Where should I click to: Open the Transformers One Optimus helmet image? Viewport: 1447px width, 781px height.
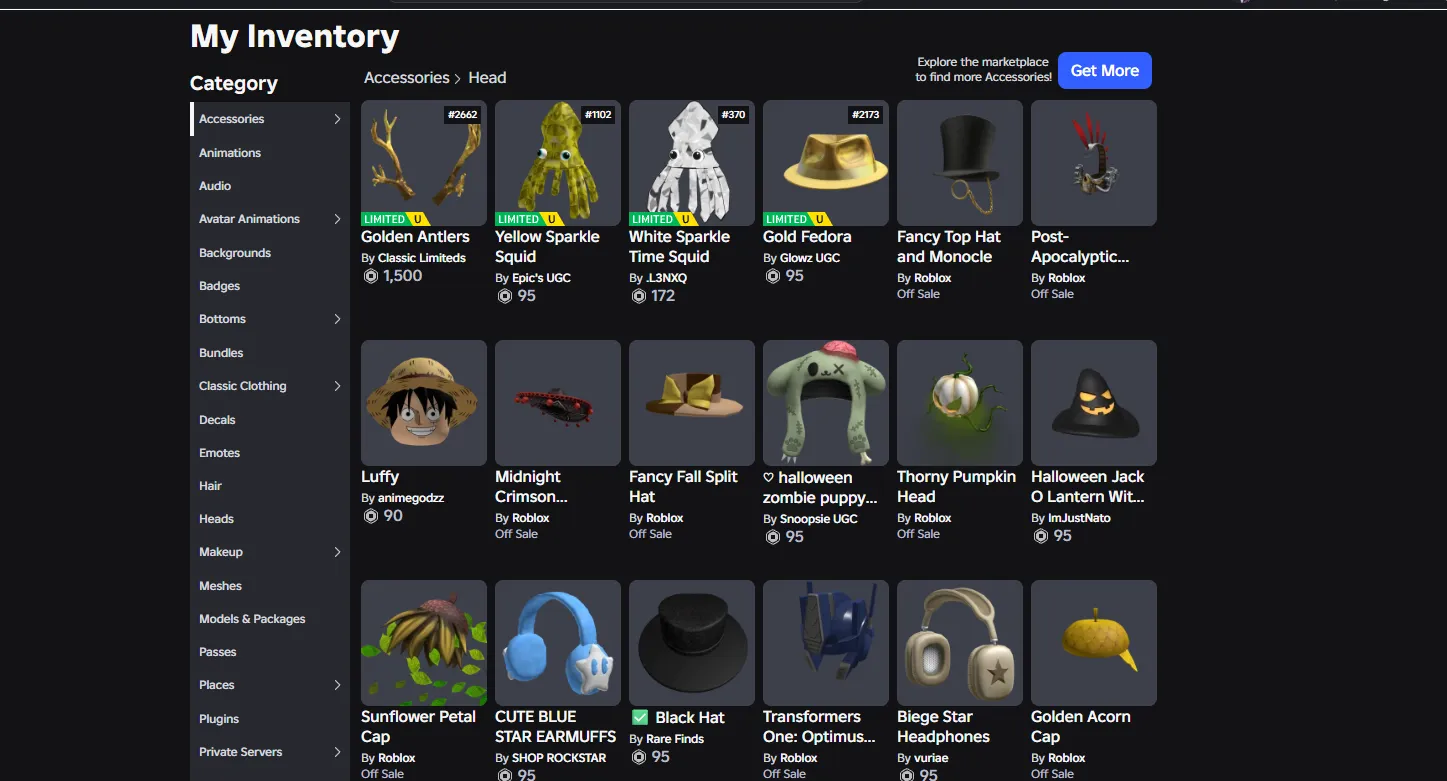click(x=826, y=643)
